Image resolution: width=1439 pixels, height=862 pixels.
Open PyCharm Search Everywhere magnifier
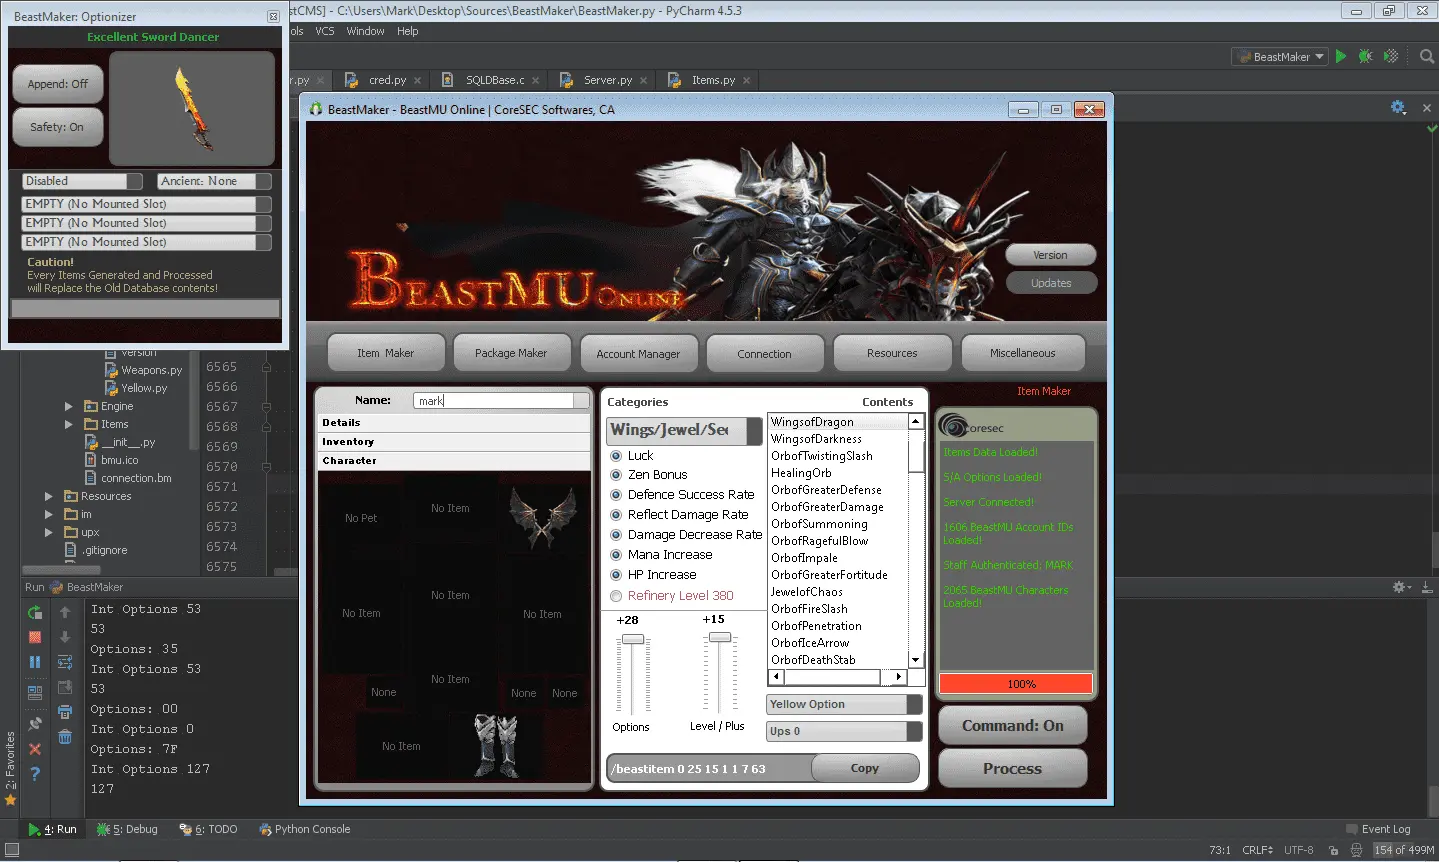coord(1427,56)
